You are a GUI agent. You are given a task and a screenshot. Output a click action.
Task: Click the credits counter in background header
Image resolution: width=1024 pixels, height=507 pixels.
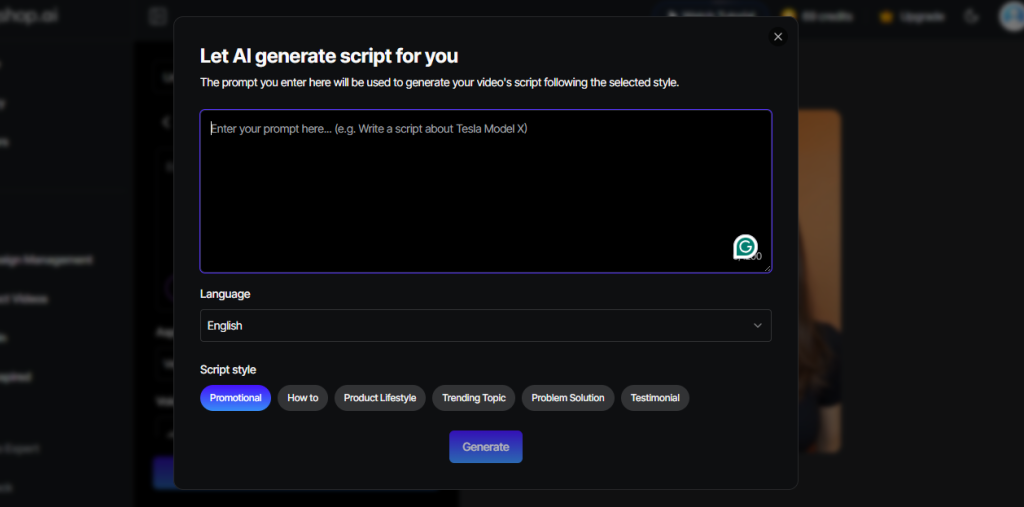(818, 16)
